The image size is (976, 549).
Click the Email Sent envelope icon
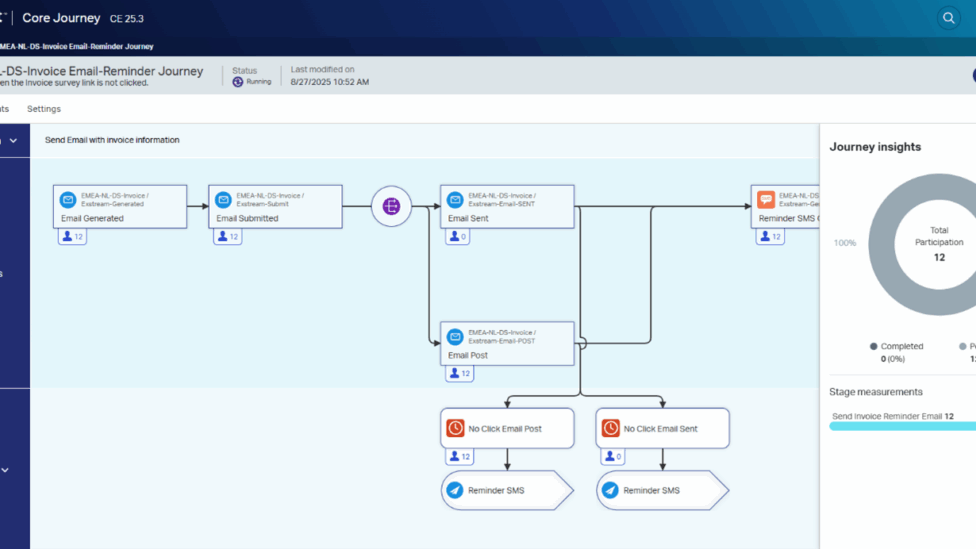(x=455, y=200)
